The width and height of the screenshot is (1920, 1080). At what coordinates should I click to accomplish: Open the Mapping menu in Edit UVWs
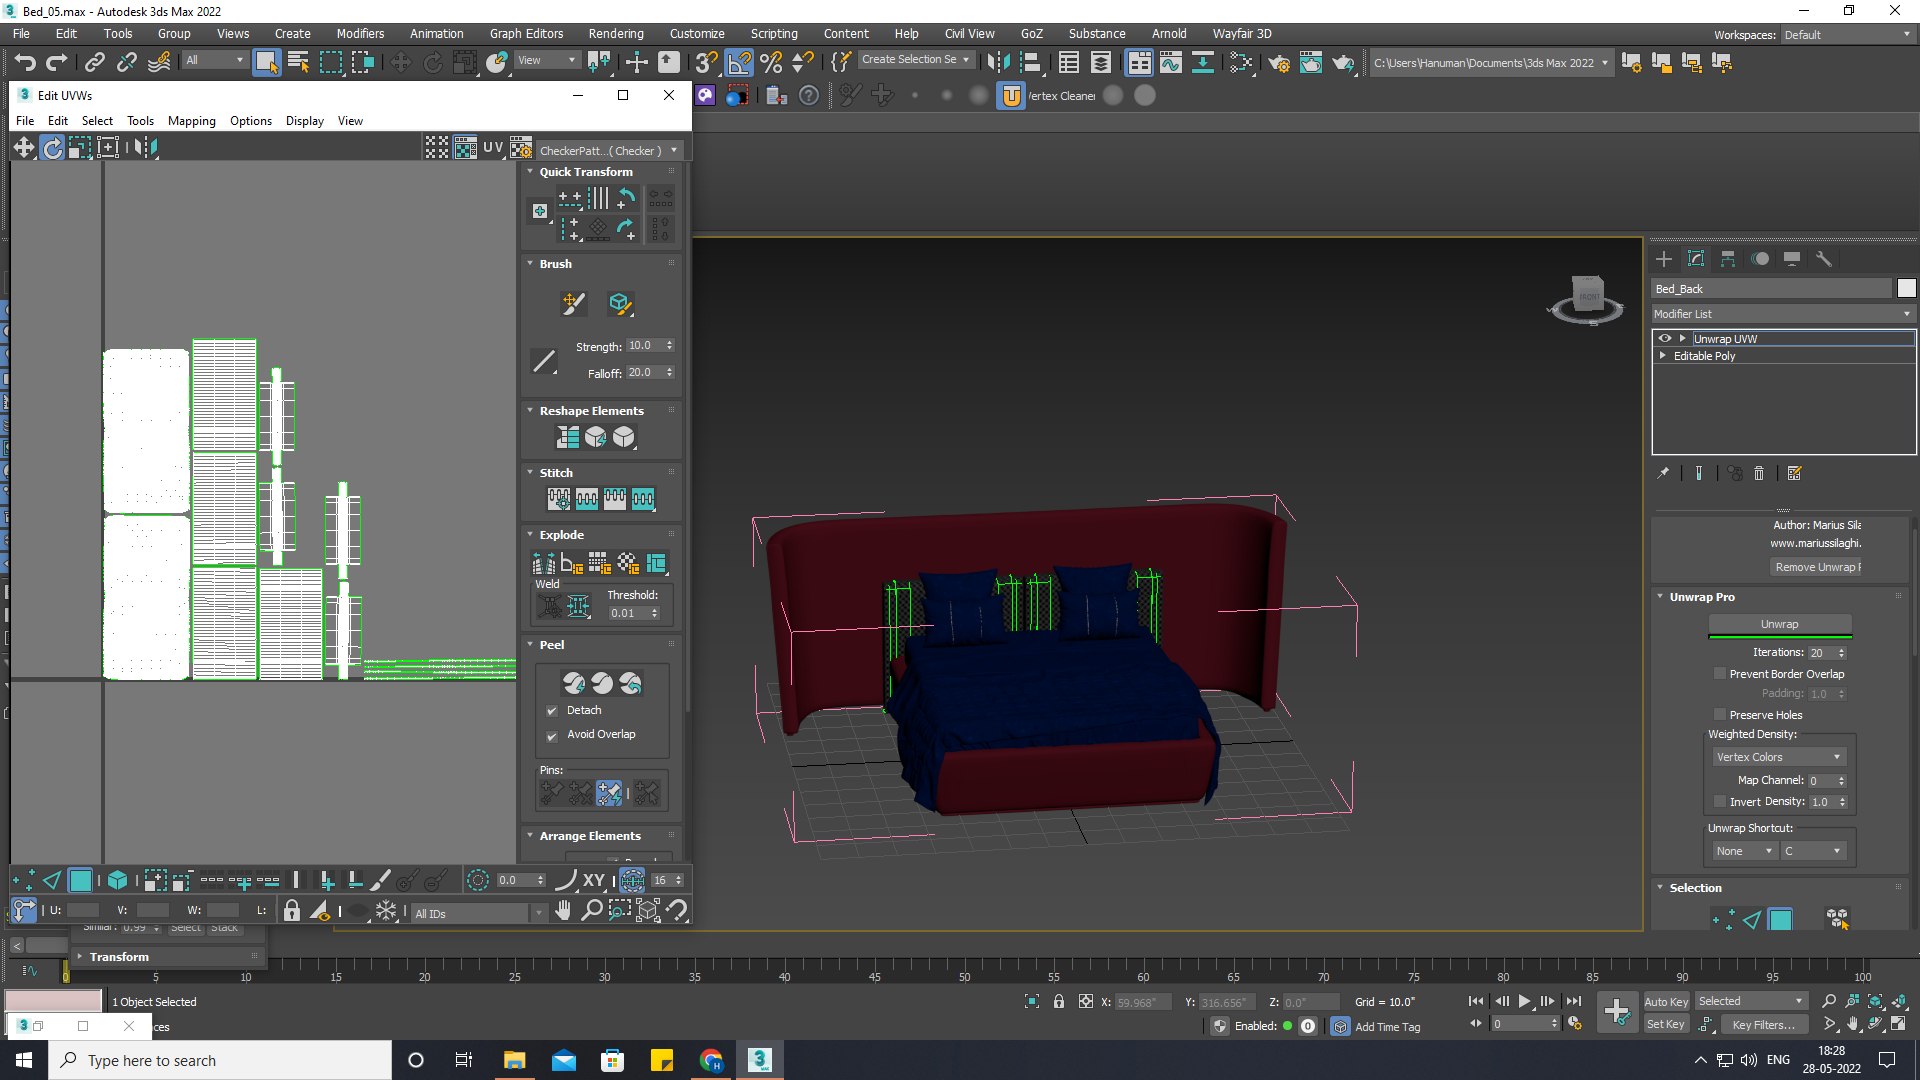[191, 121]
